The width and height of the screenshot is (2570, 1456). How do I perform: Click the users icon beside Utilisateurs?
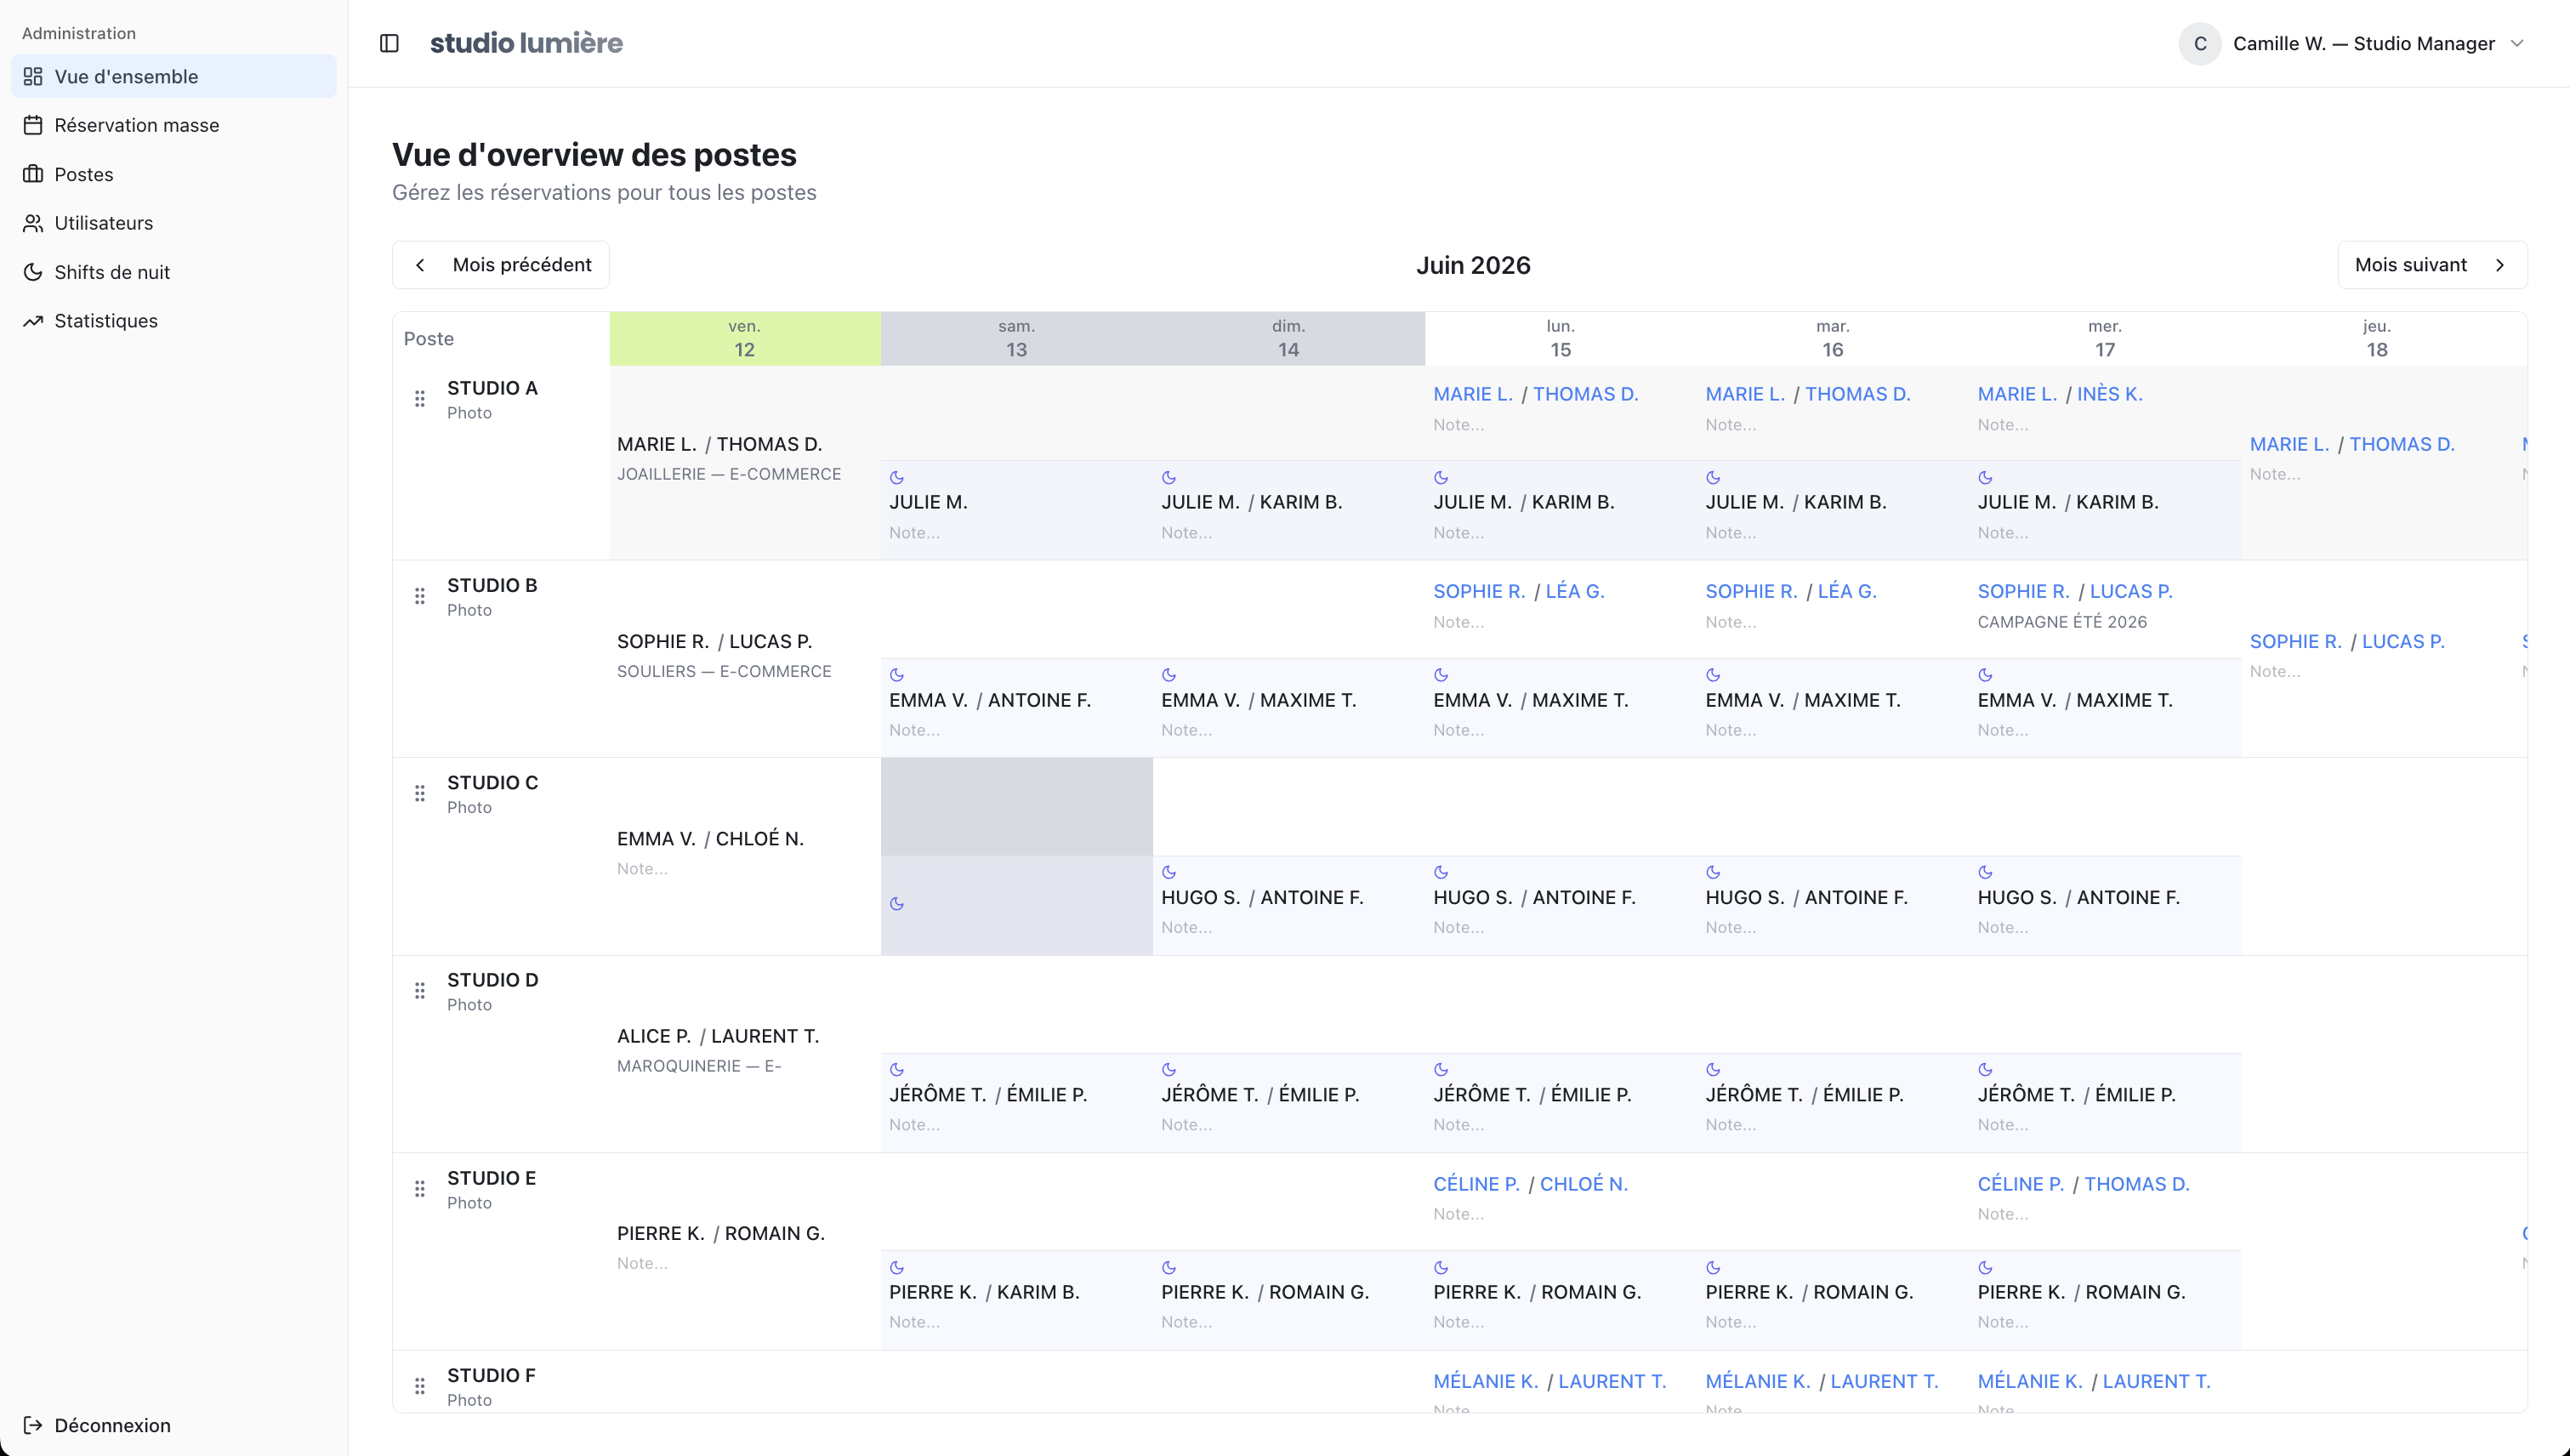(33, 223)
